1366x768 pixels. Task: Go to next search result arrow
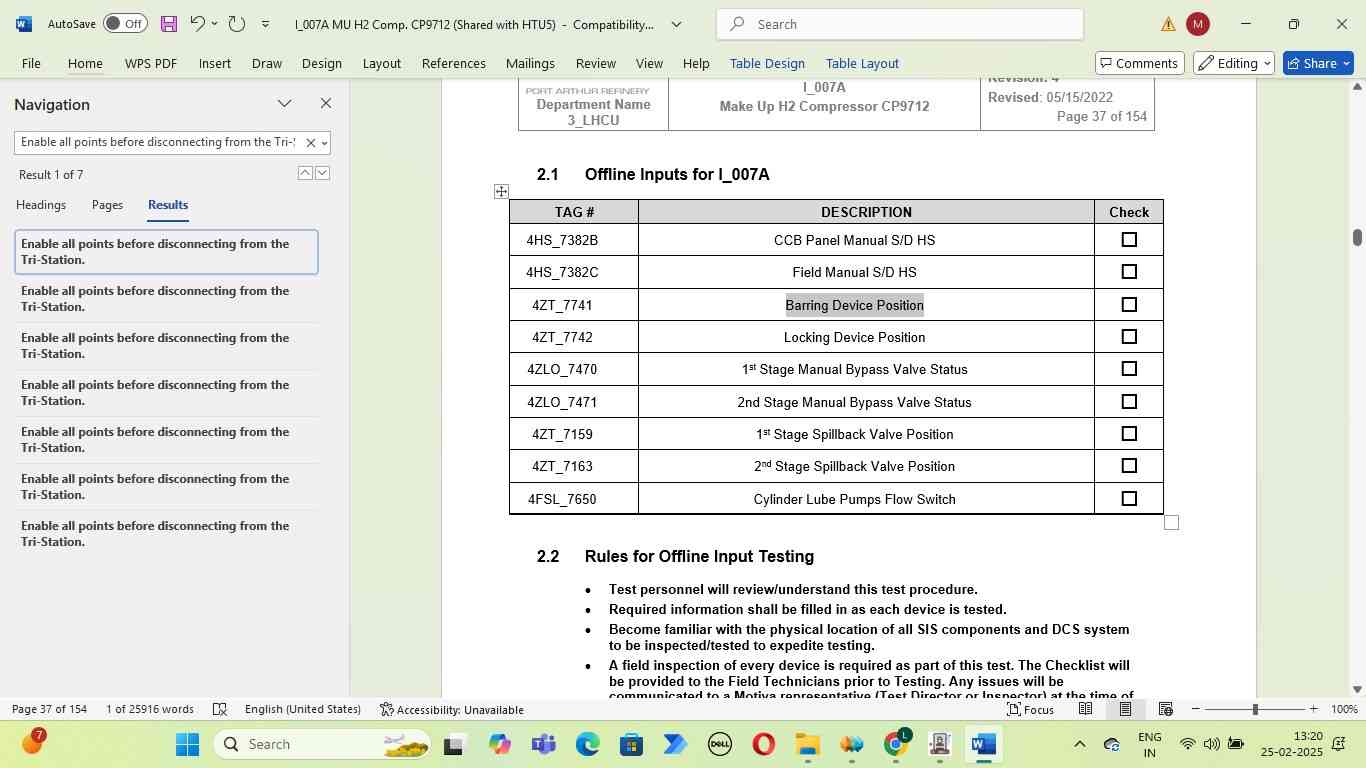click(322, 173)
